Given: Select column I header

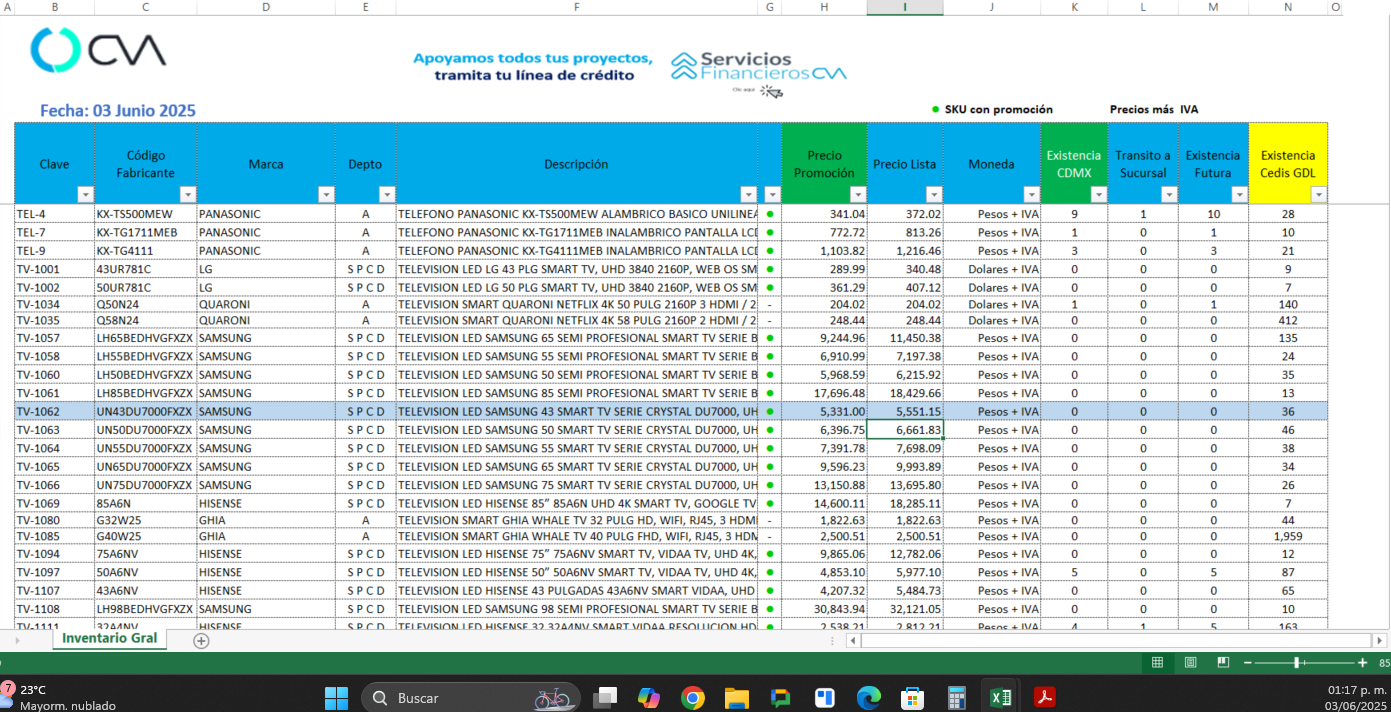Looking at the screenshot, I should (905, 7).
